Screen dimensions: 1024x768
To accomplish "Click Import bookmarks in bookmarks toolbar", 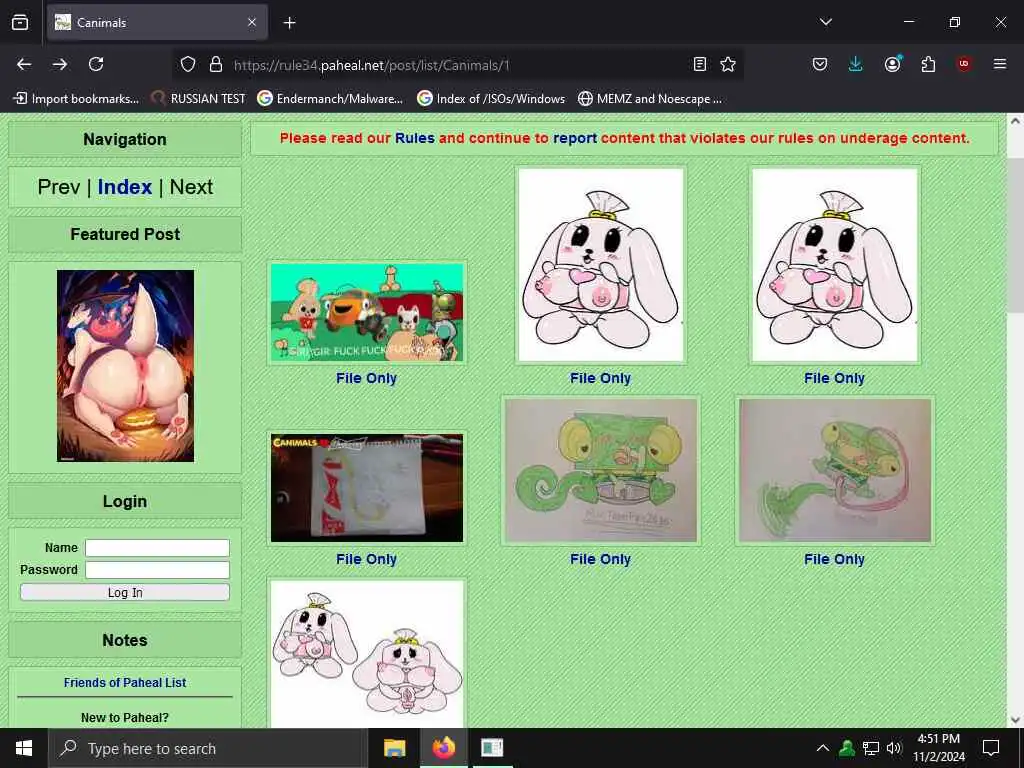I will 76,99.
